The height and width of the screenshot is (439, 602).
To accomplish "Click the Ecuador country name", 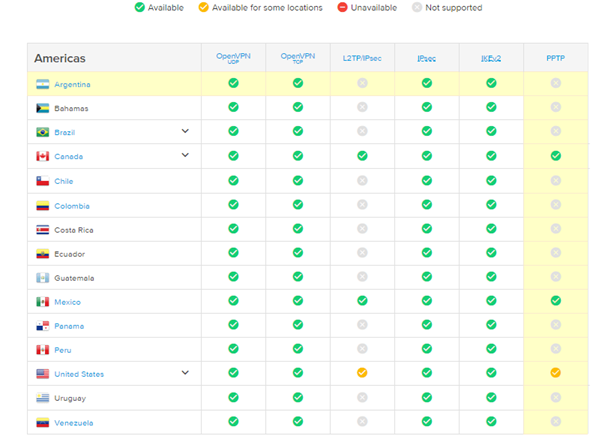I will (x=69, y=254).
